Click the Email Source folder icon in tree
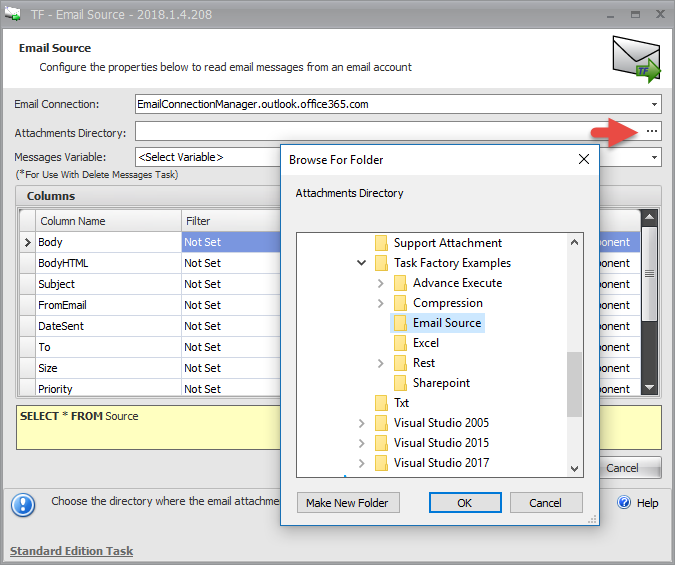 pyautogui.click(x=400, y=323)
